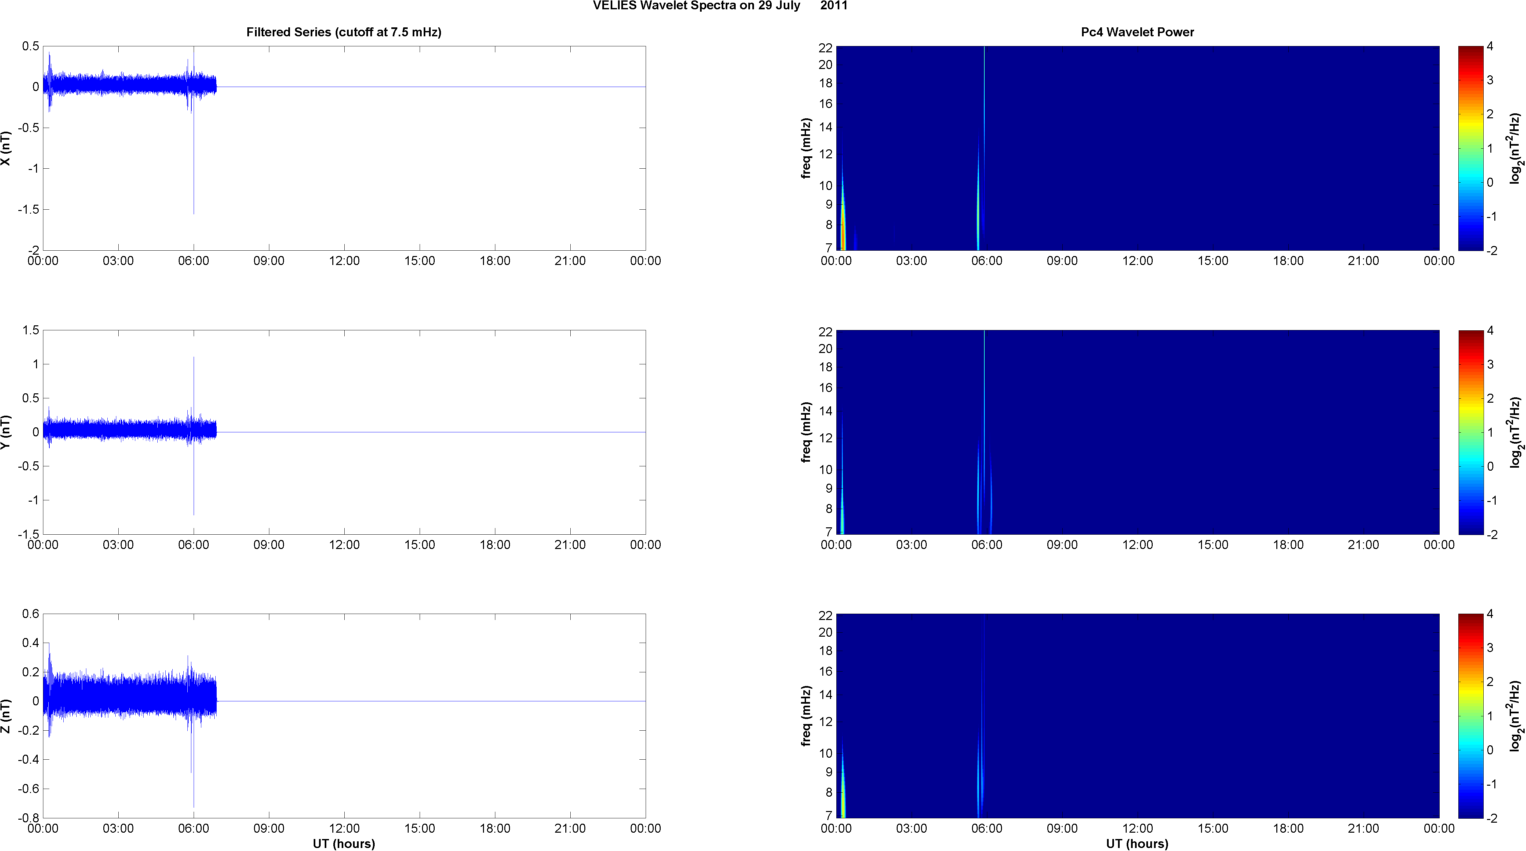Click the 'Pc4 Wavelet Power' heading
Viewport: 1526px width, 851px height.
click(x=1137, y=32)
